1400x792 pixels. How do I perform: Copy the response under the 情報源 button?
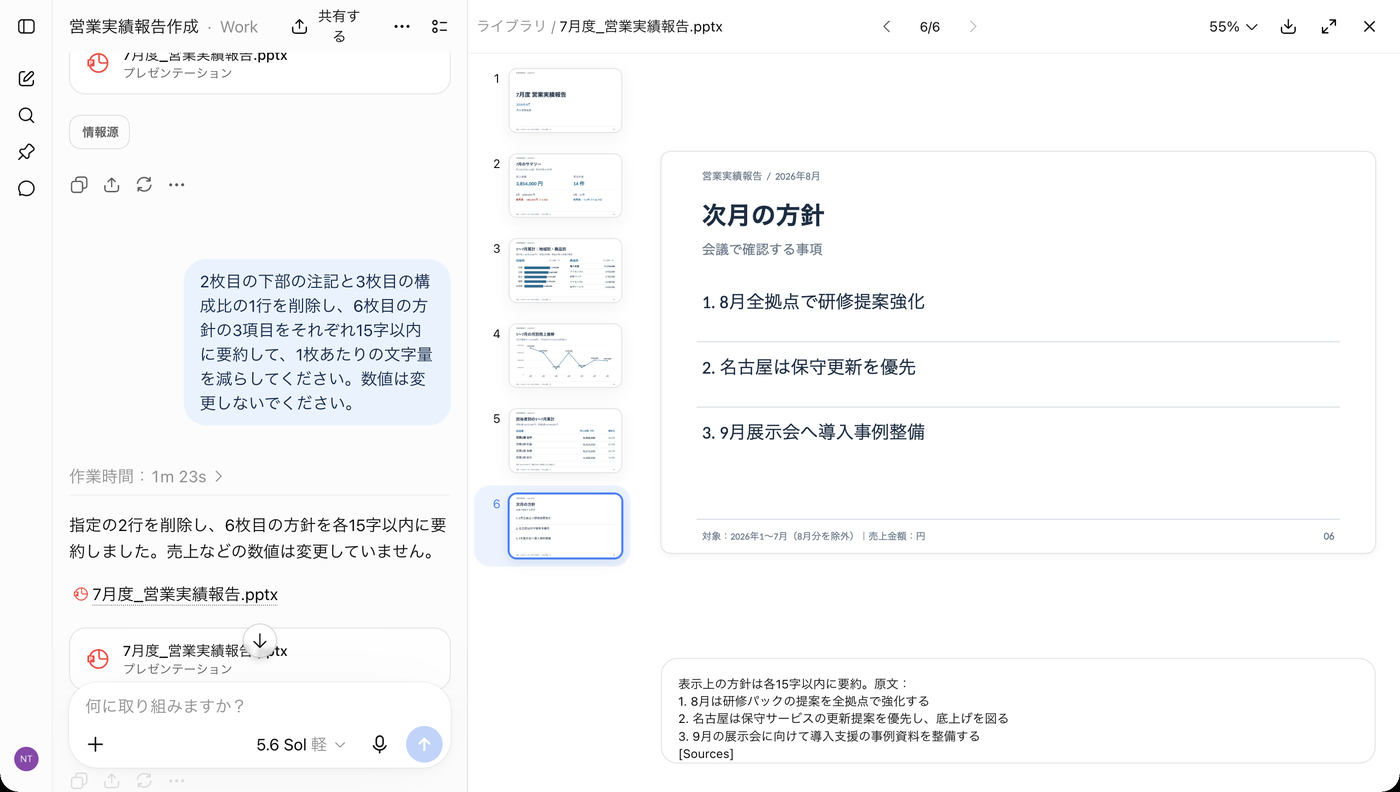pyautogui.click(x=79, y=185)
